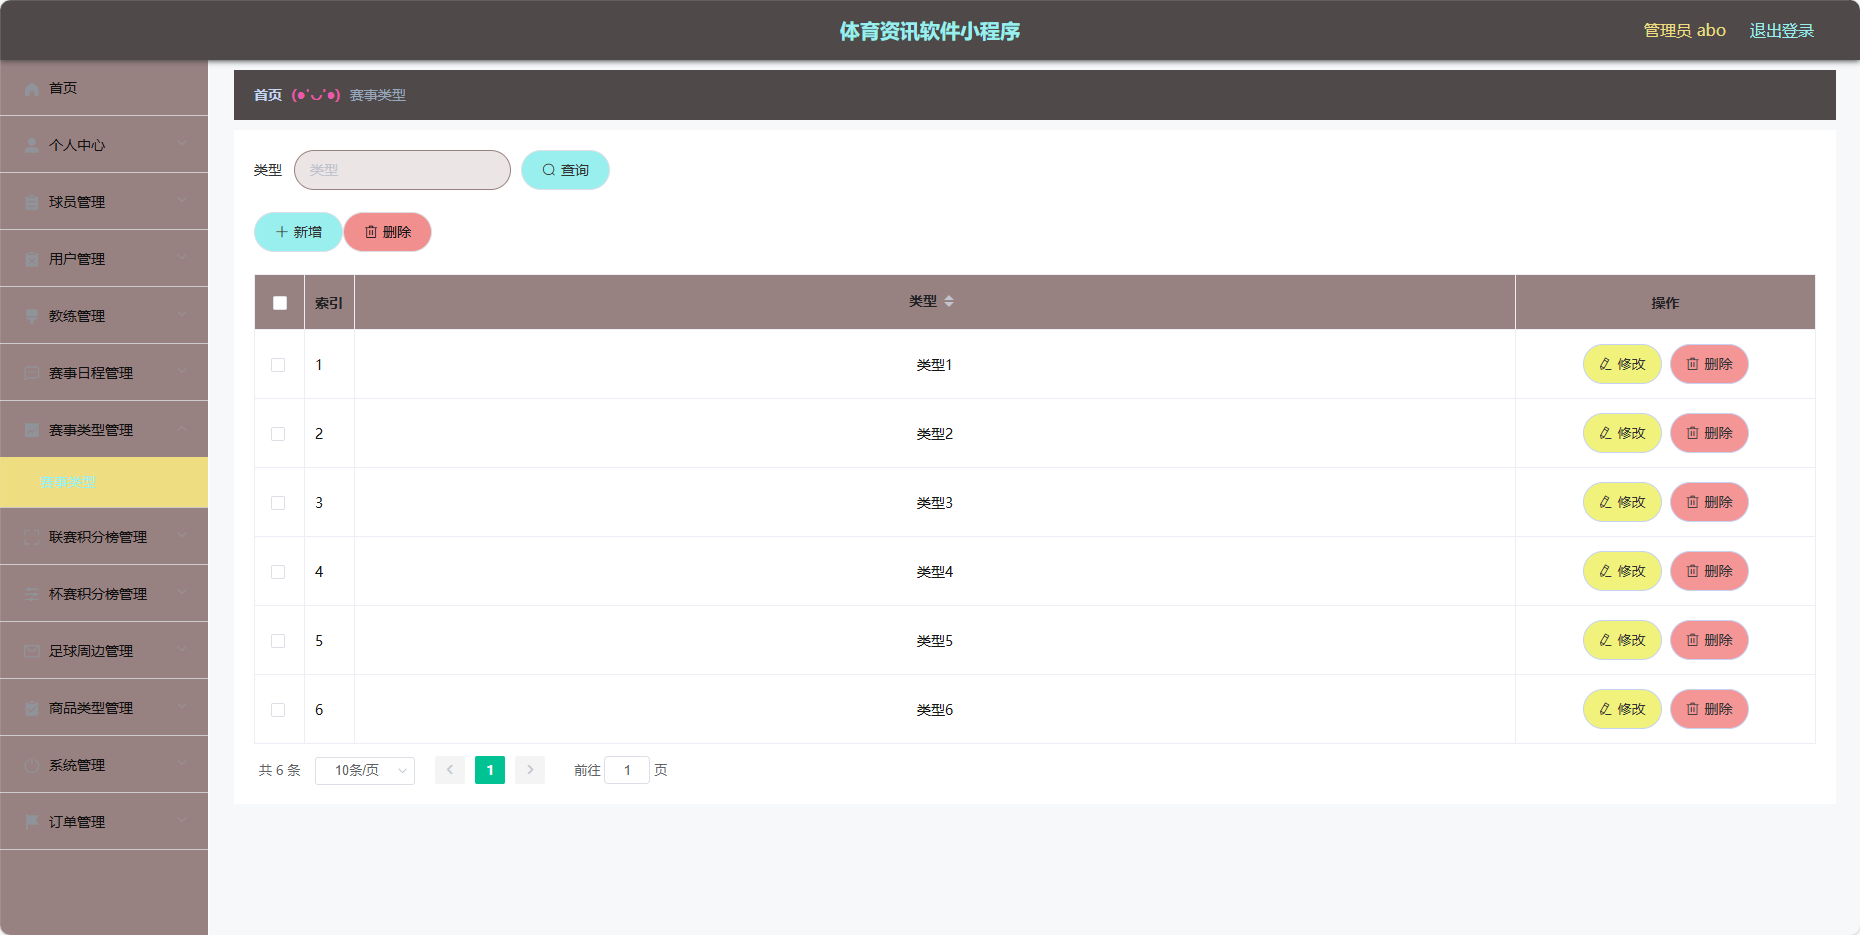Screen dimensions: 1860x935
Task: Click the flag icon beside 订单管理
Action: 32,823
